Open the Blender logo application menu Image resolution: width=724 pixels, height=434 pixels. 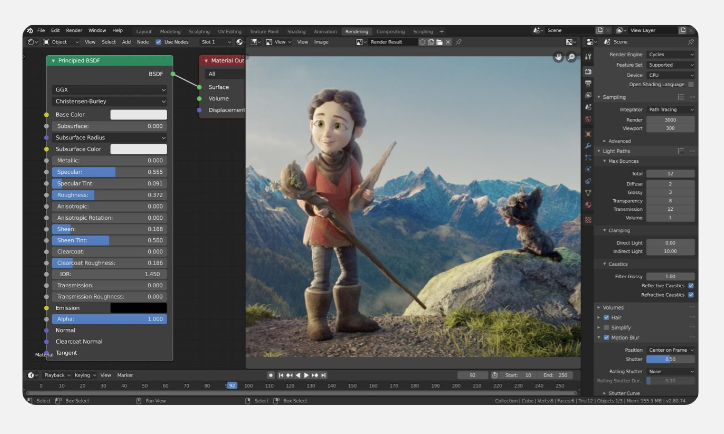[x=30, y=30]
